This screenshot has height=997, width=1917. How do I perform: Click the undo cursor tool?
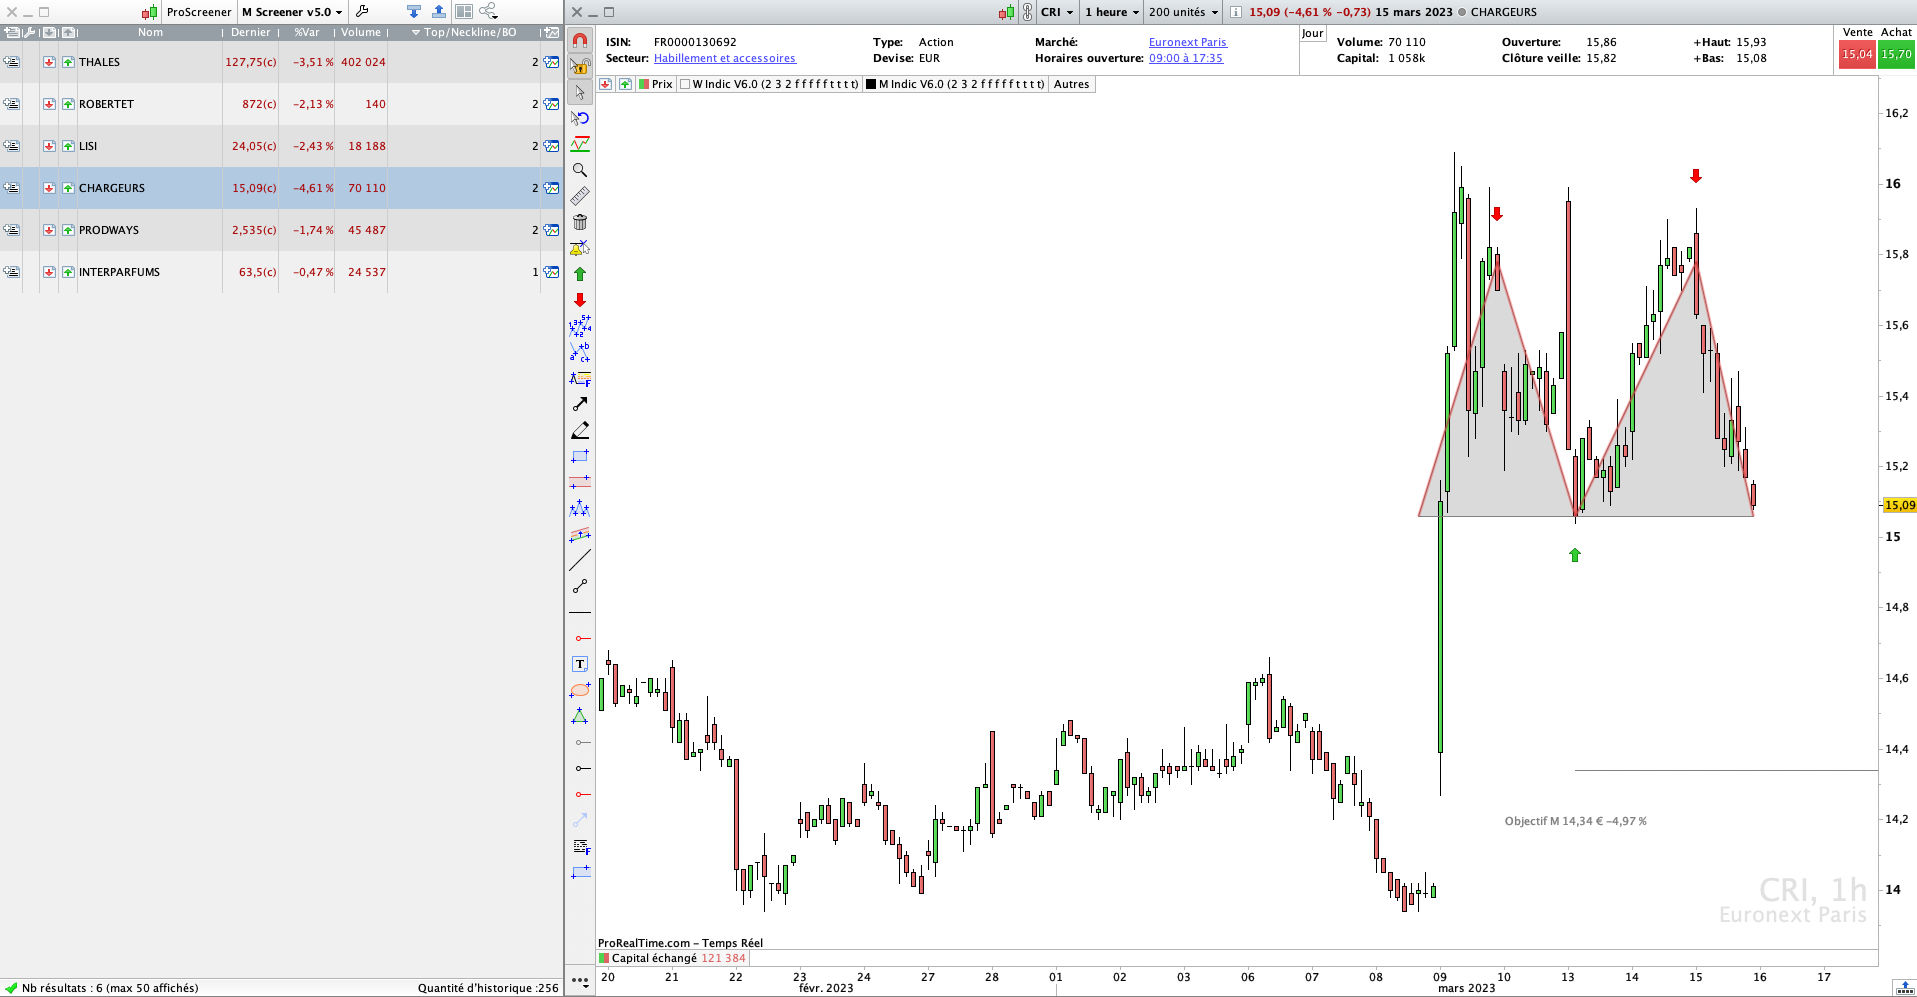tap(580, 118)
